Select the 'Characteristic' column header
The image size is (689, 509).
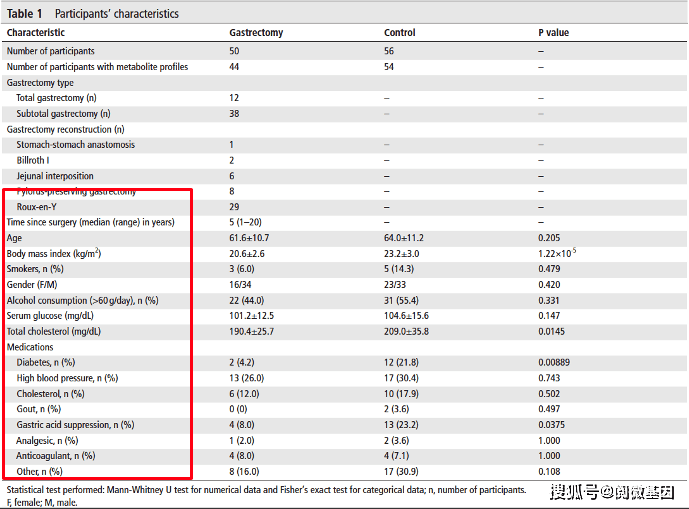[x=39, y=33]
